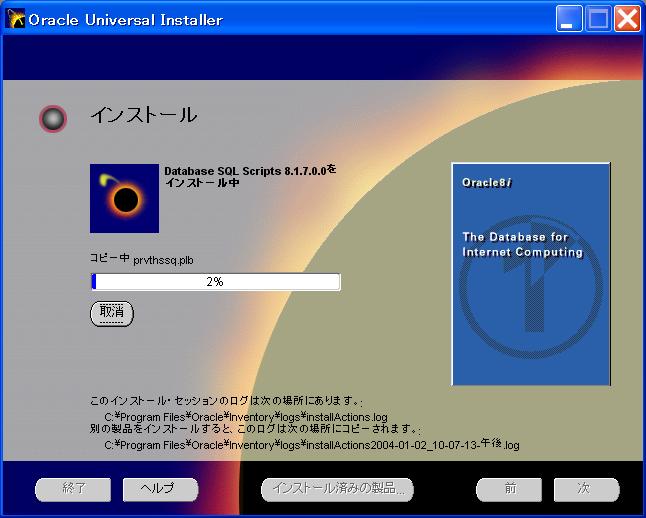Open help with the ヘルプ button

pyautogui.click(x=160, y=490)
